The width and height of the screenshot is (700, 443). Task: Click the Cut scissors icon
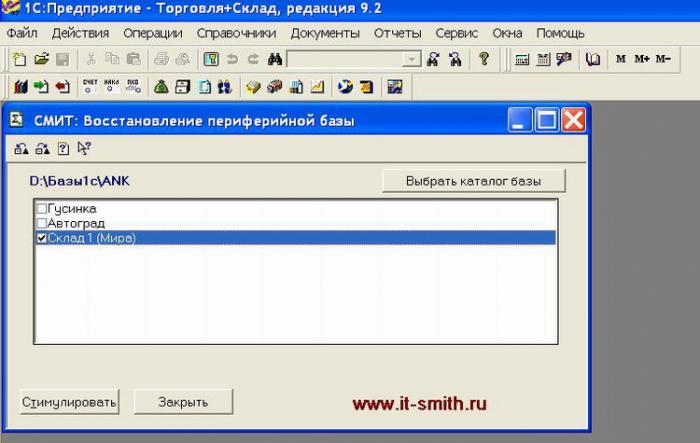point(91,59)
